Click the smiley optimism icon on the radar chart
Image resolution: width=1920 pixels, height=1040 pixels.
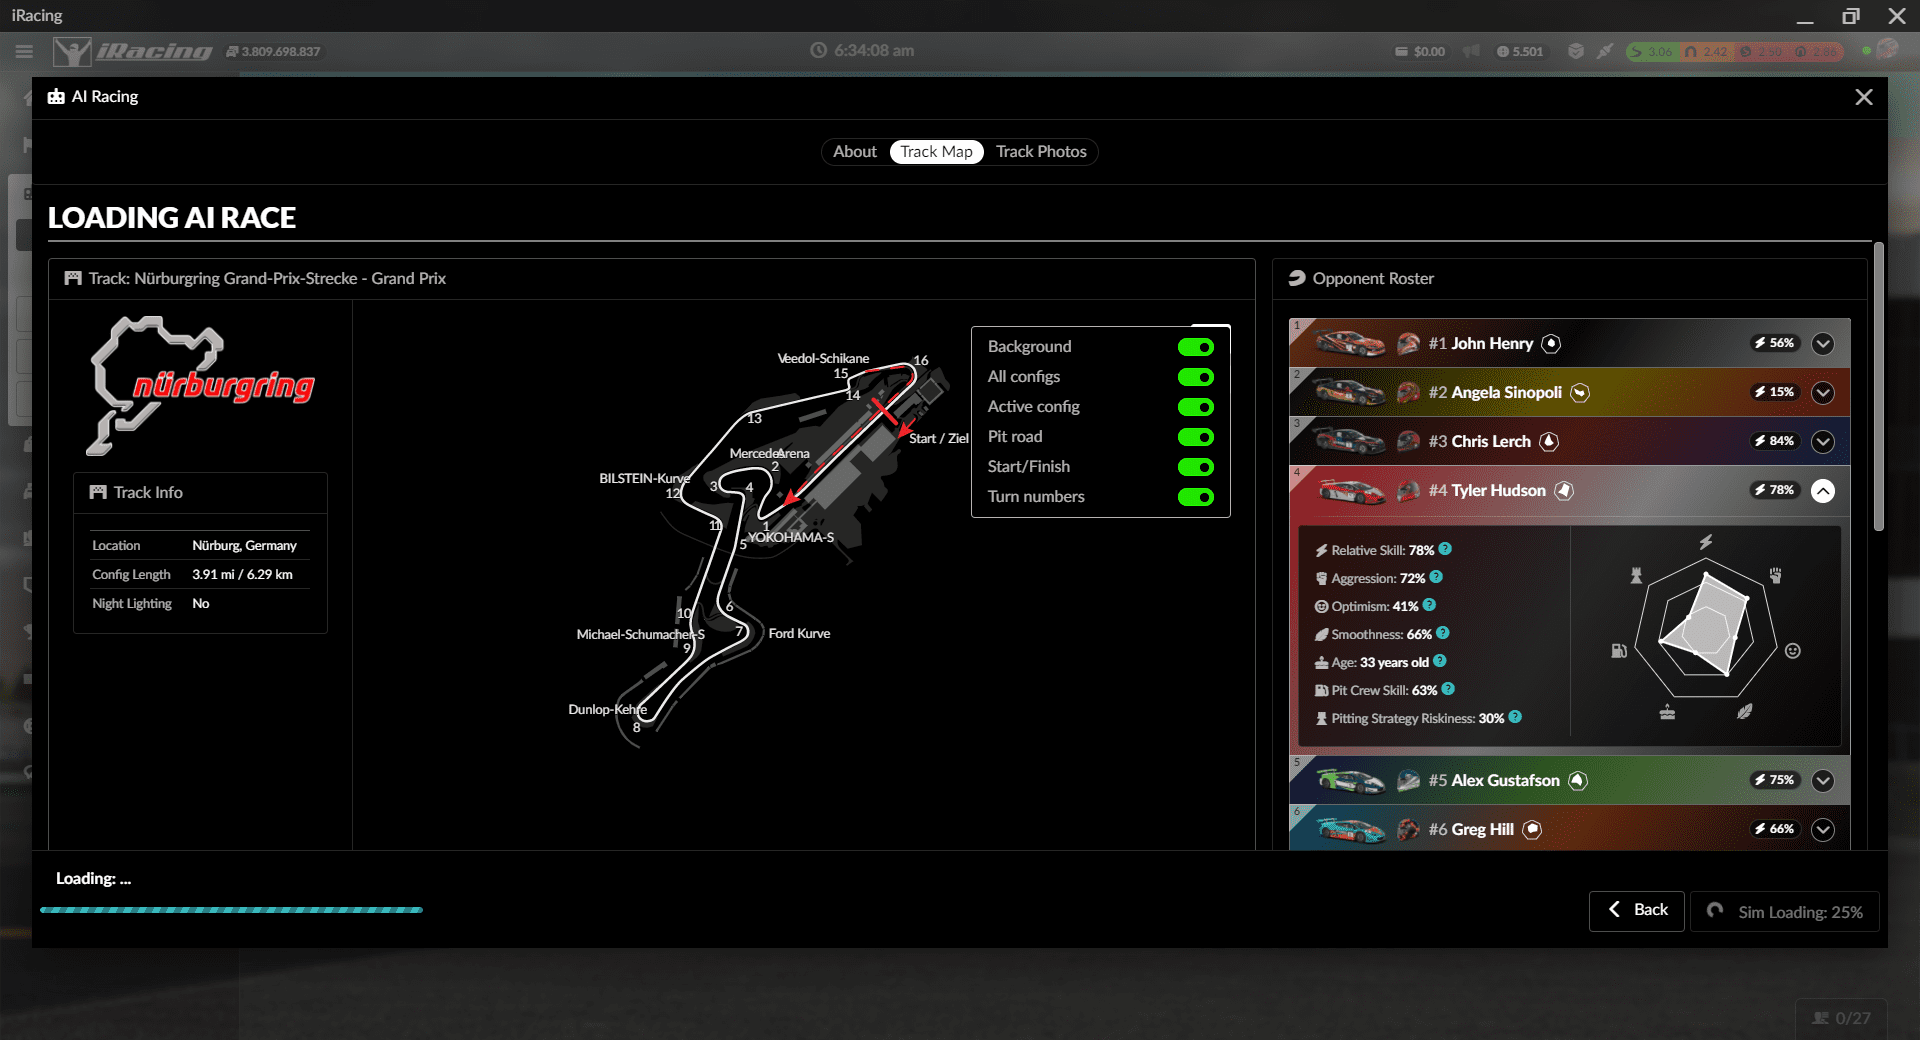[x=1793, y=651]
